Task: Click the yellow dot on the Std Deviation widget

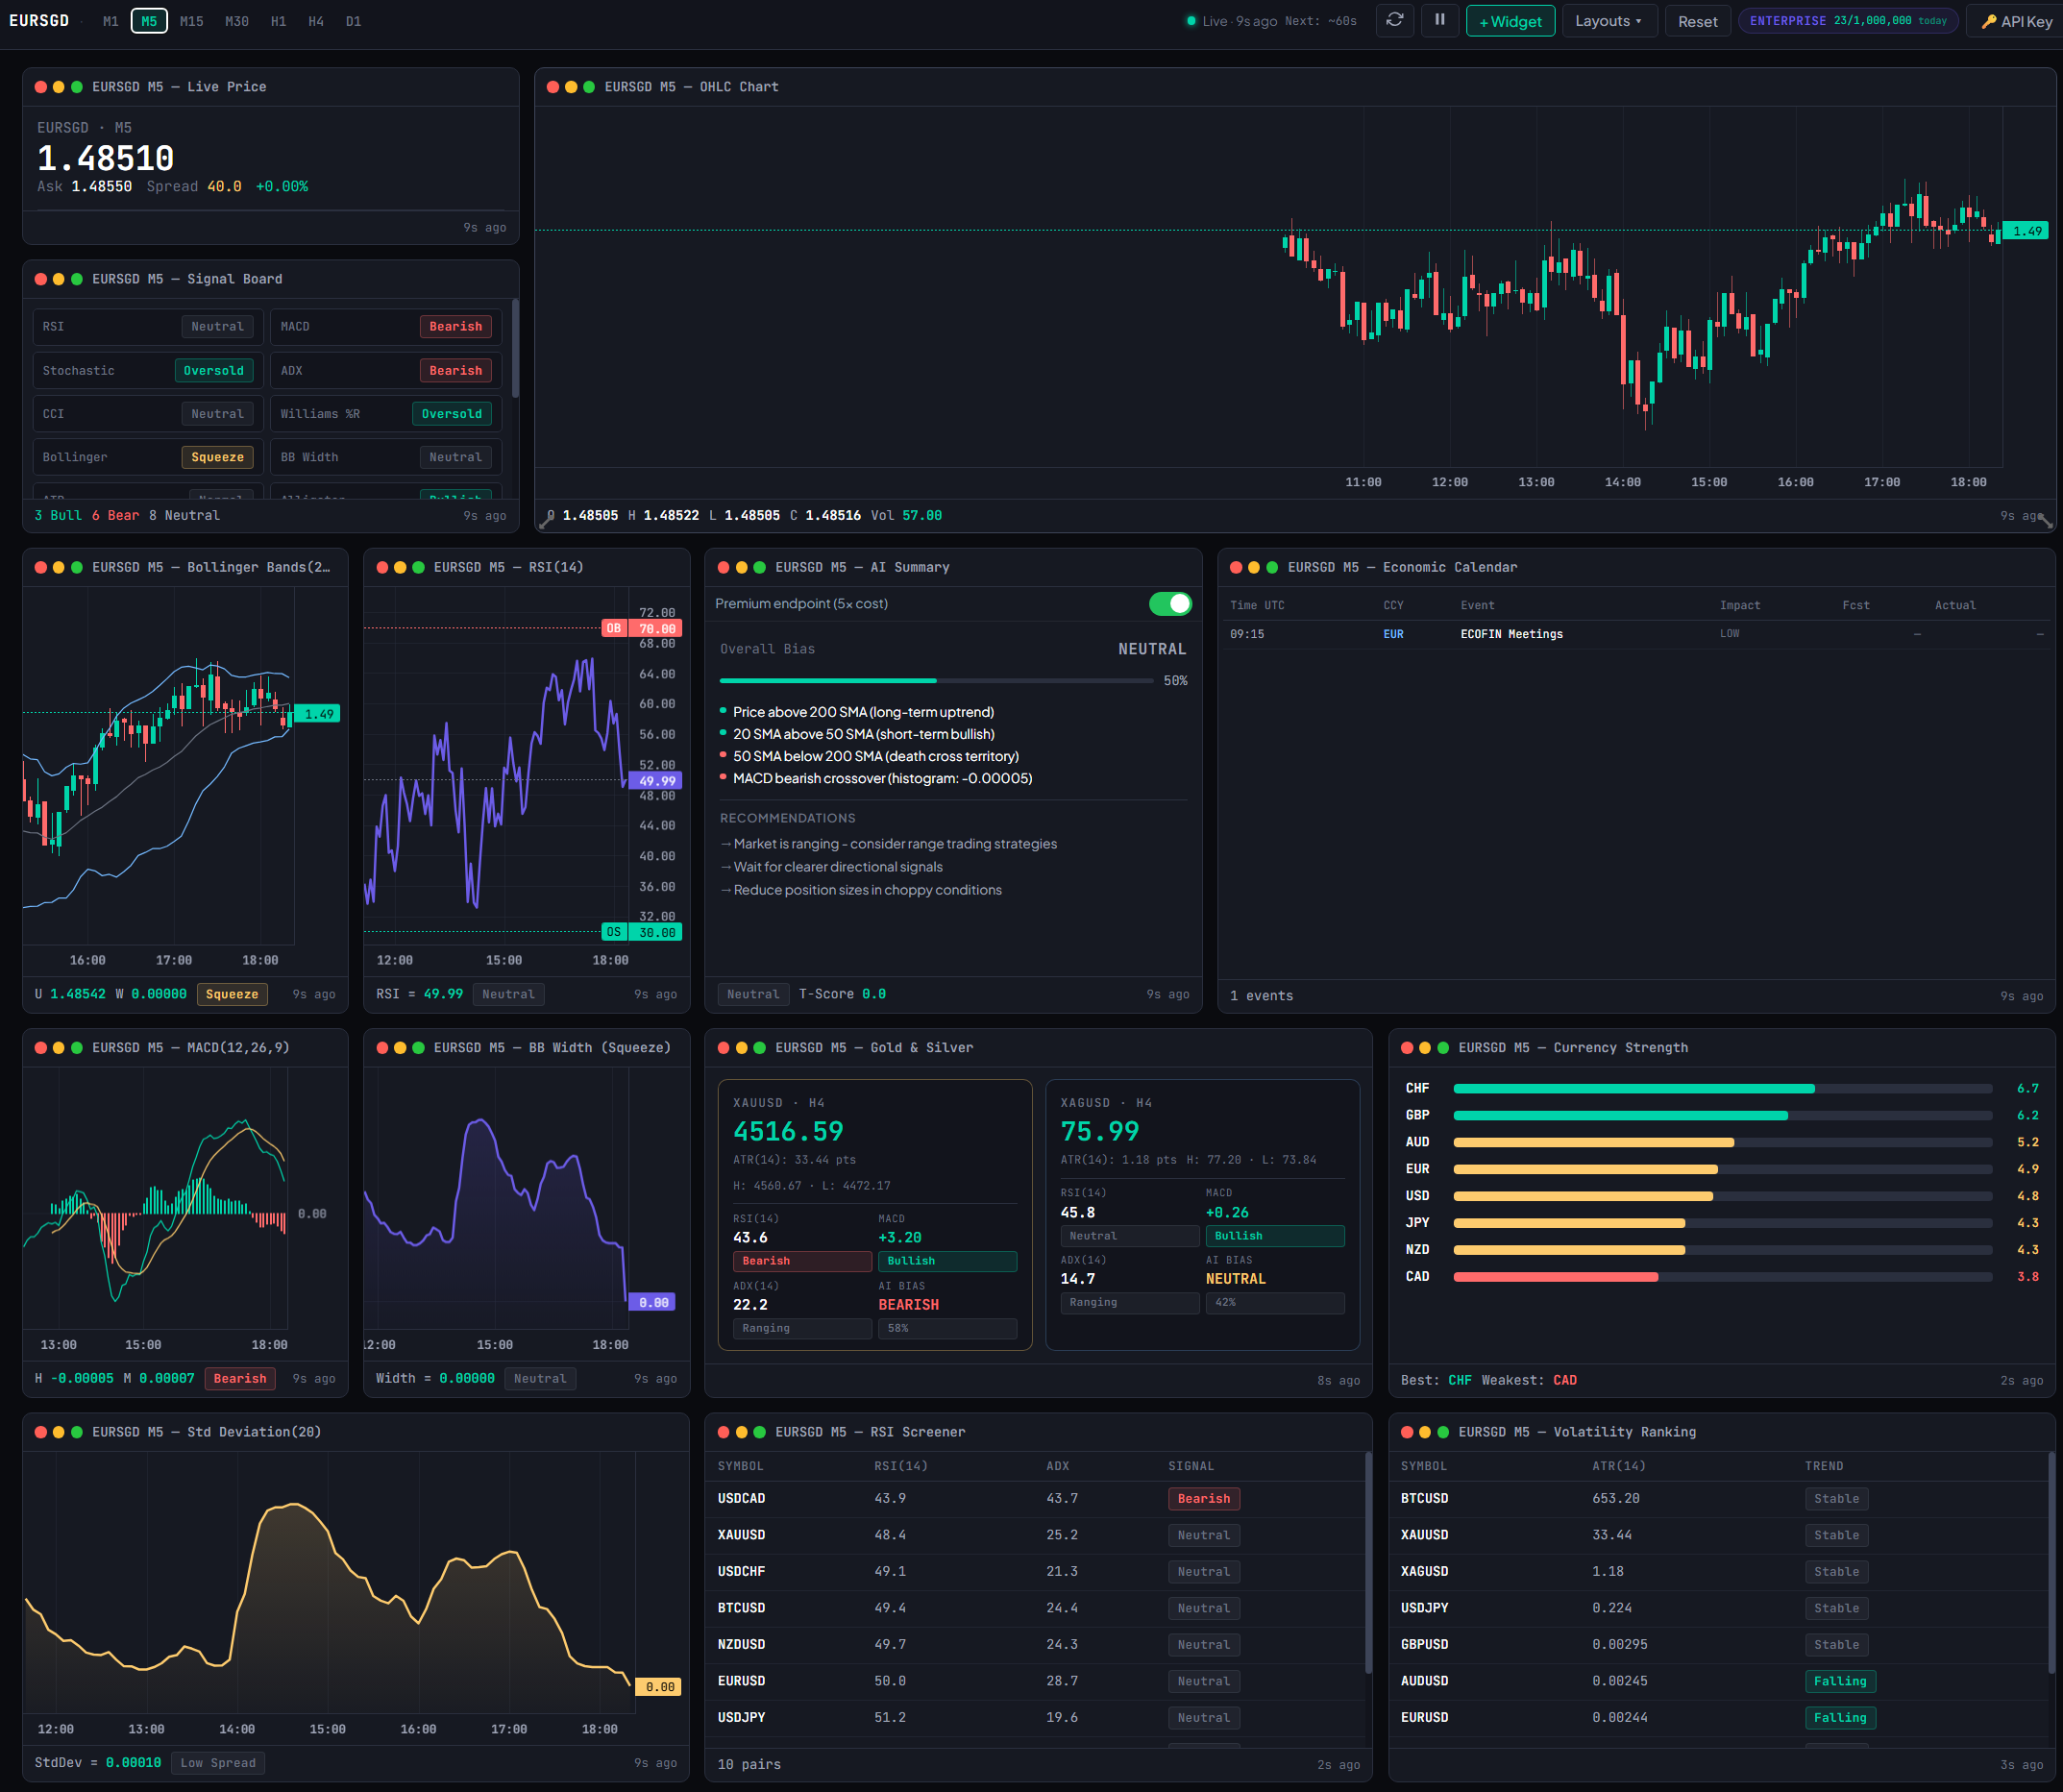Action: (59, 1432)
